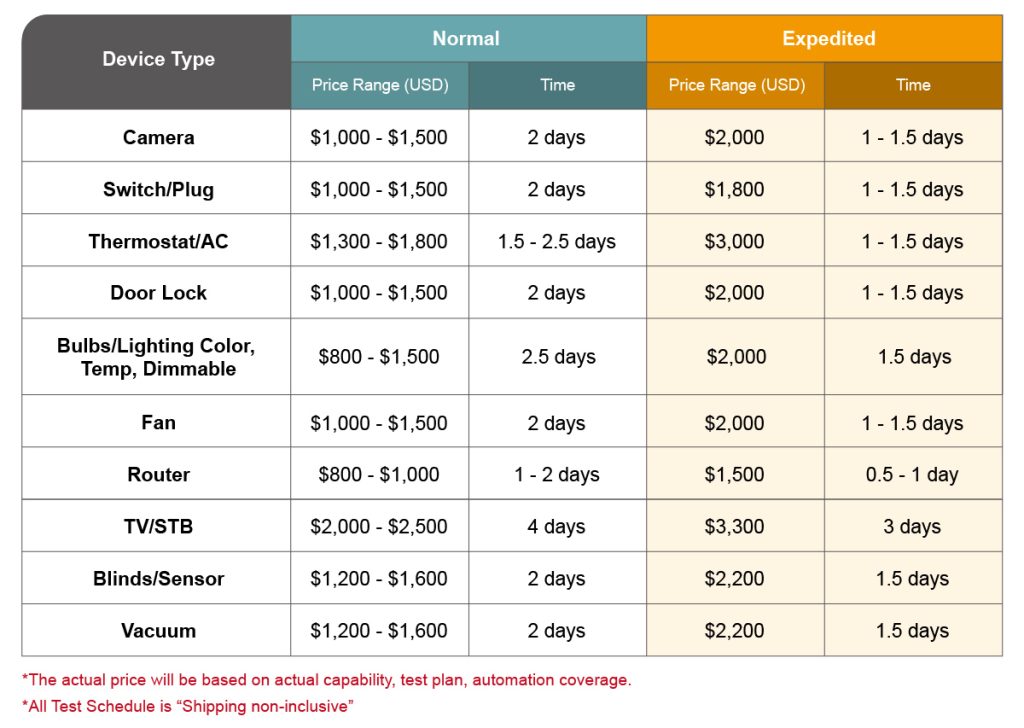The image size is (1024, 728).
Task: Click the TV/STB $3,300 expedited price
Action: pos(735,526)
